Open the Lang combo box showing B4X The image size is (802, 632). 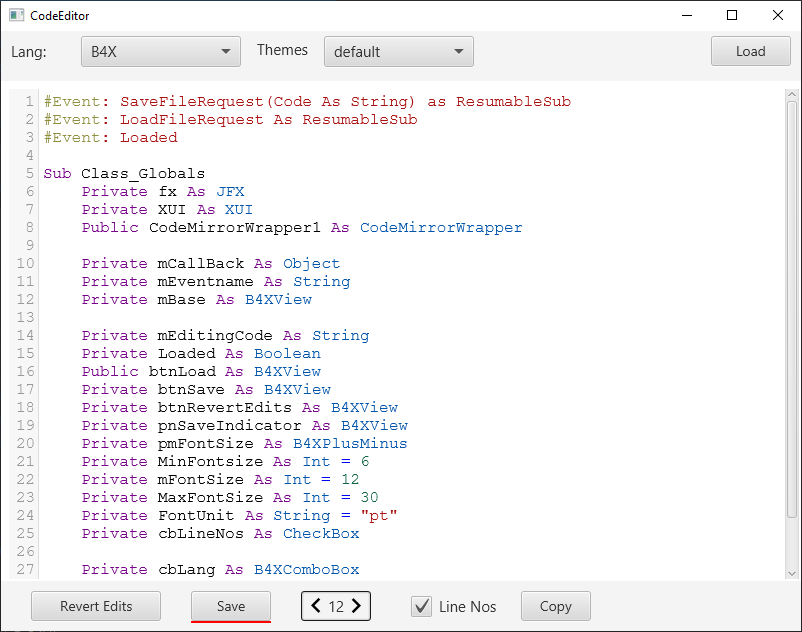click(161, 52)
